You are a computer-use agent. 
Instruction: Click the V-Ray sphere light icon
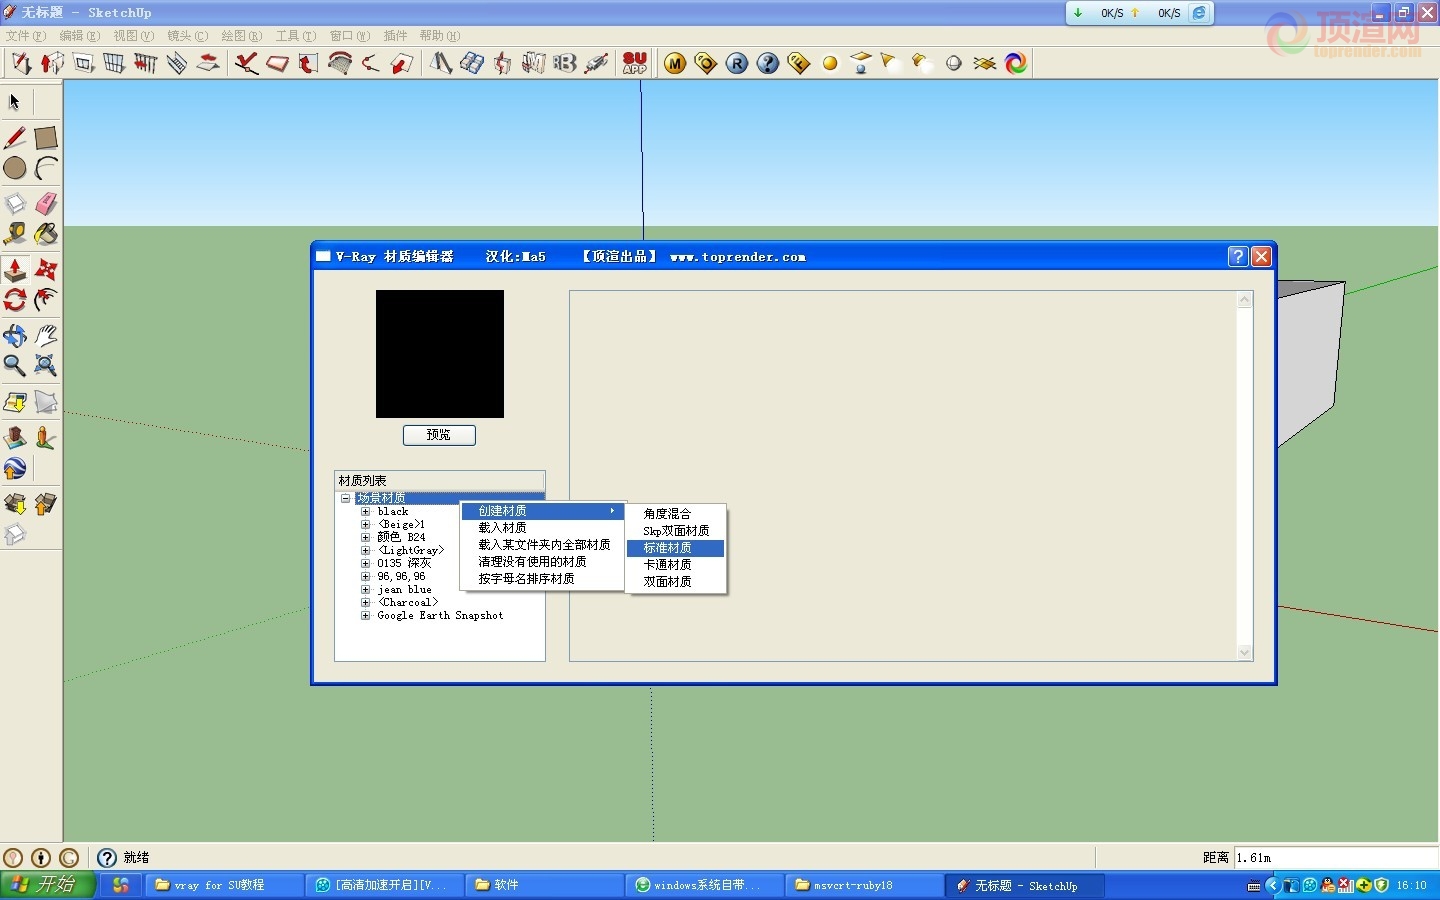pos(830,64)
